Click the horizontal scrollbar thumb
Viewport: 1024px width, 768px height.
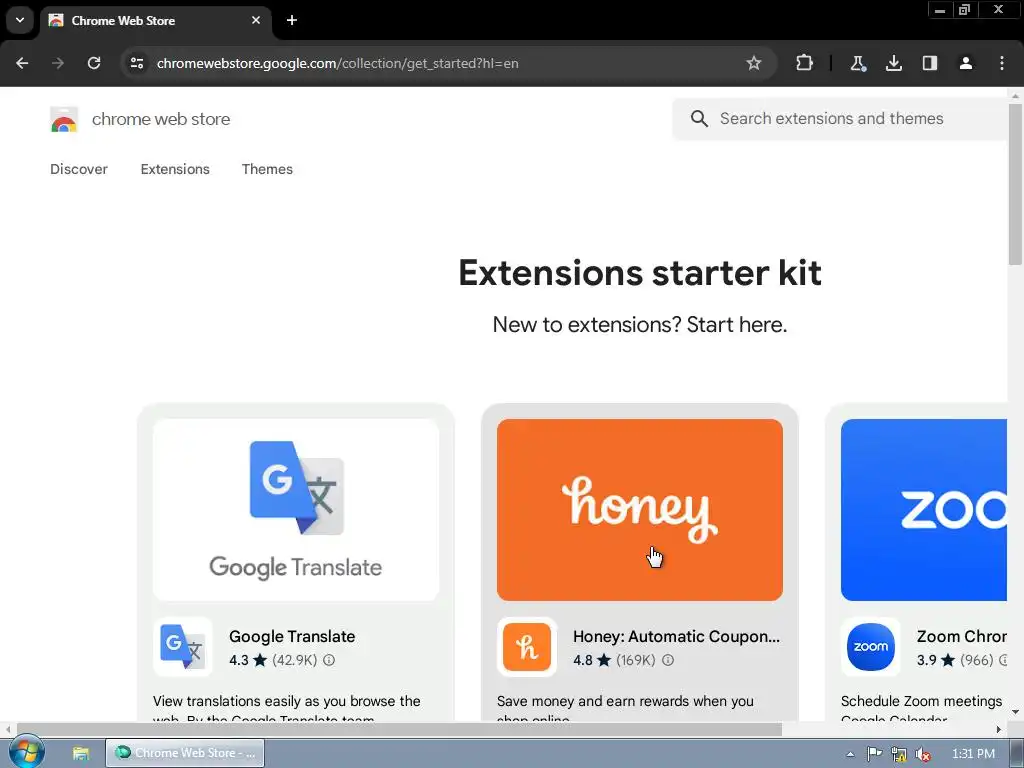(399, 729)
